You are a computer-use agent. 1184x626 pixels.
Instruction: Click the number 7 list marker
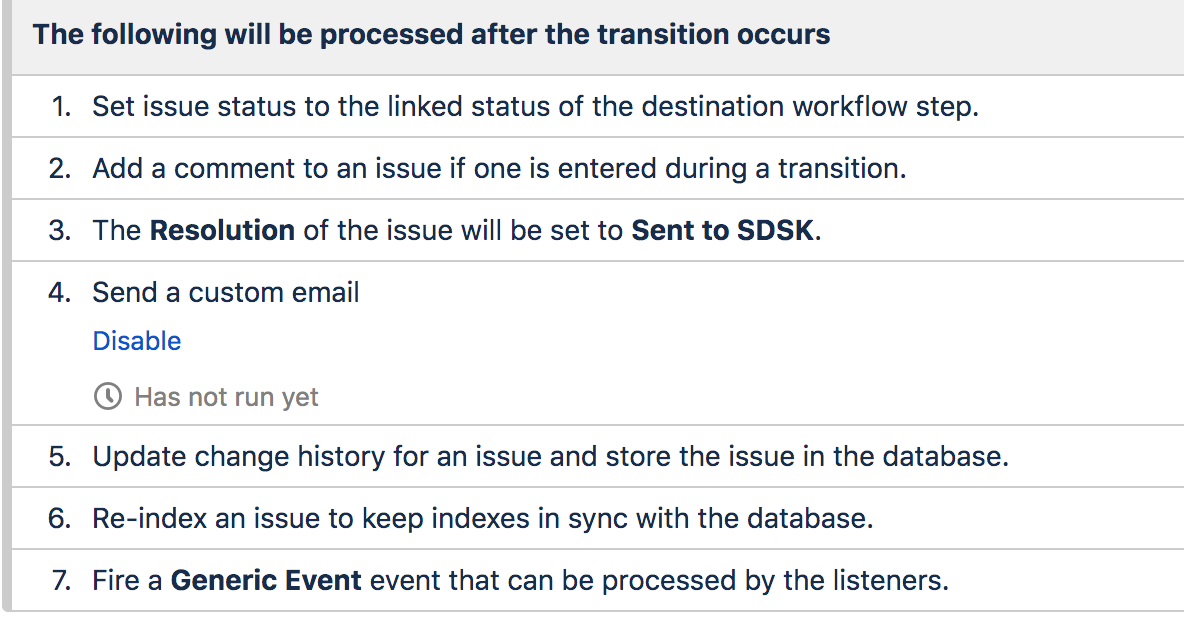[x=61, y=580]
